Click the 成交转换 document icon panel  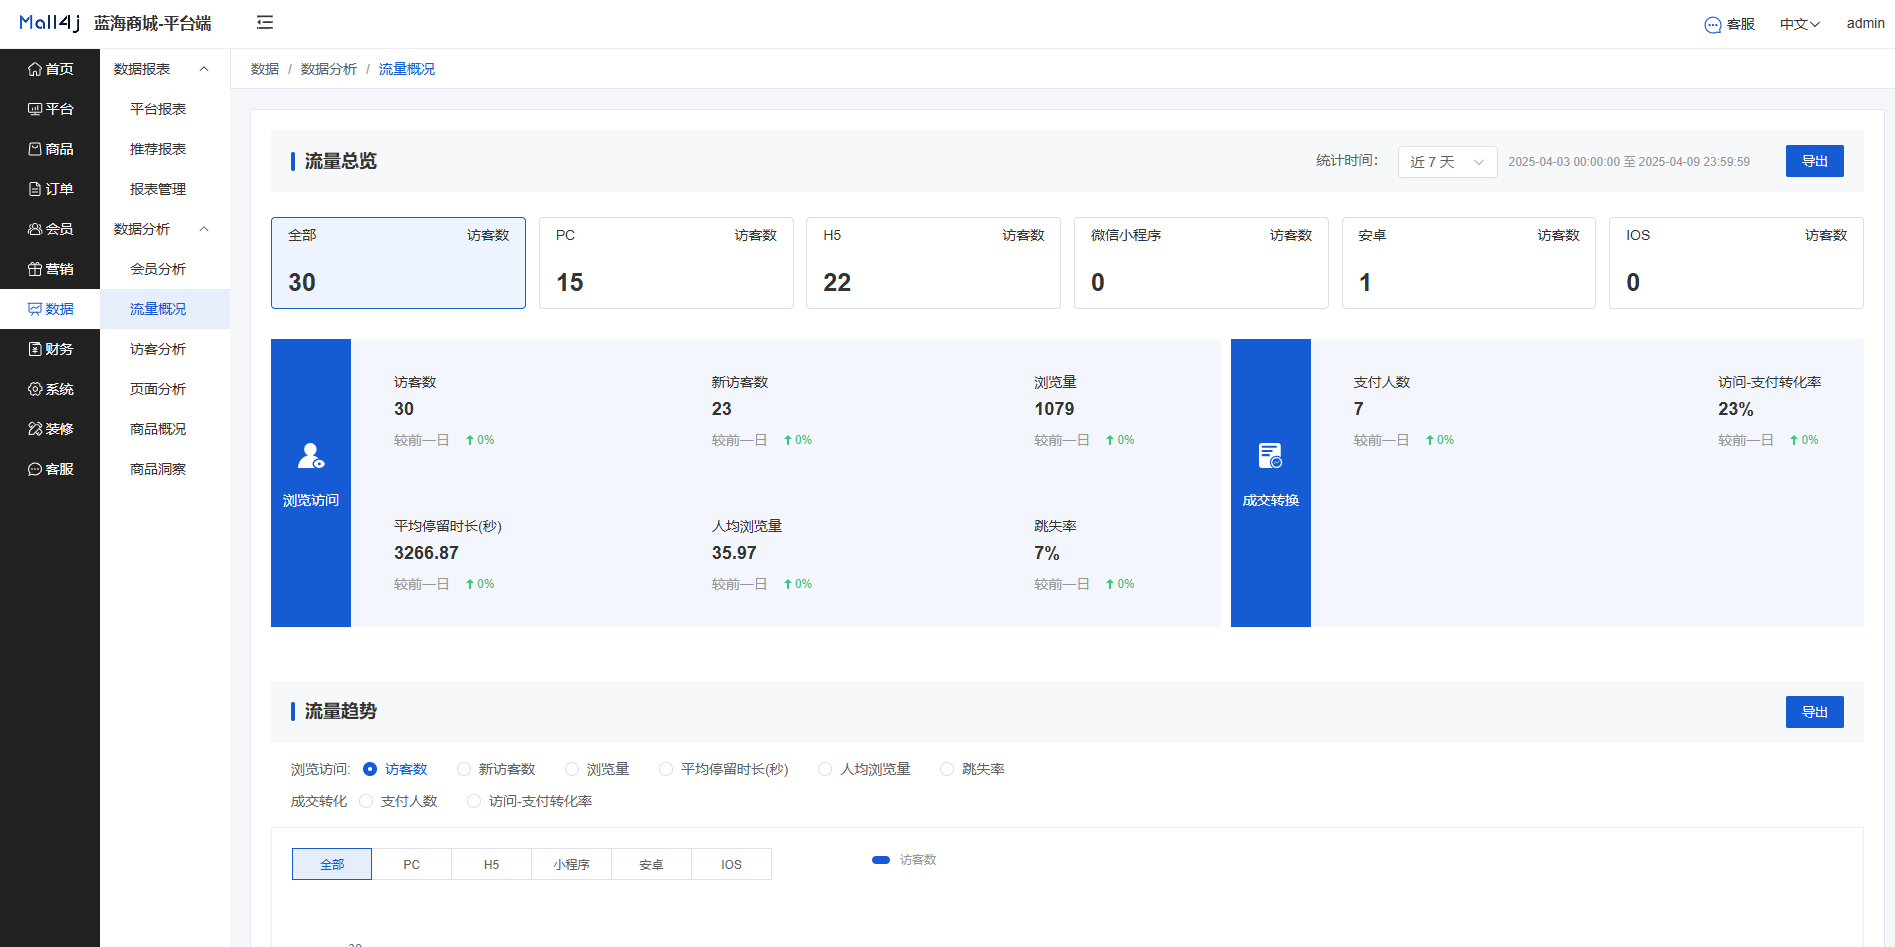coord(1271,483)
